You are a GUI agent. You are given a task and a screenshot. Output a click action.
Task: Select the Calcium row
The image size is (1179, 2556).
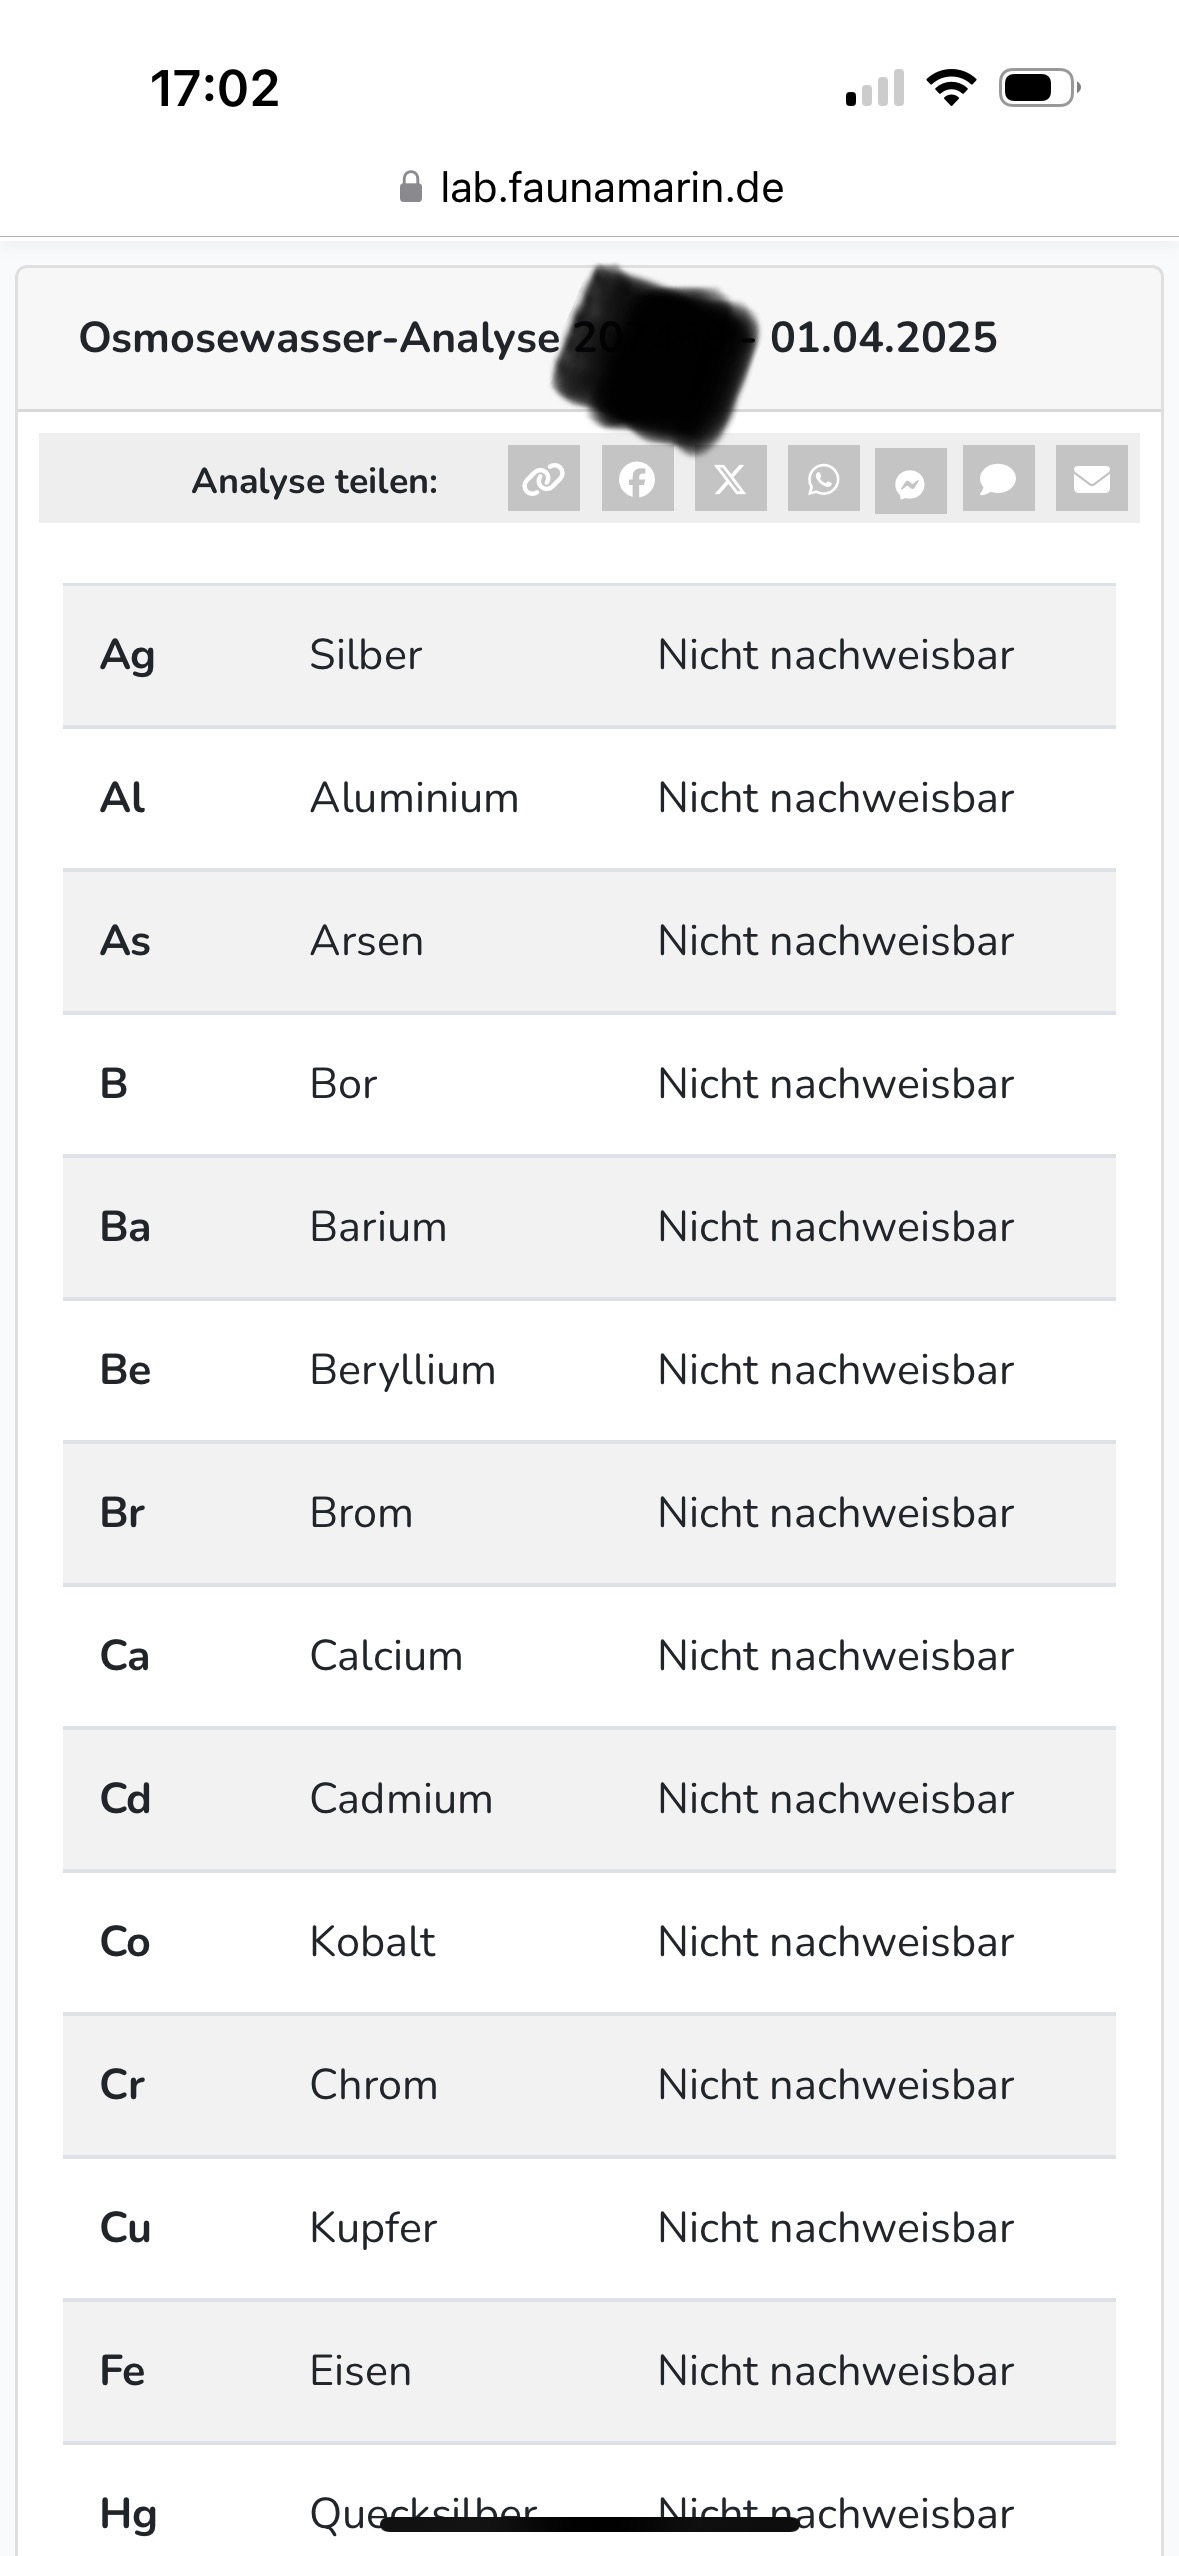point(588,1656)
